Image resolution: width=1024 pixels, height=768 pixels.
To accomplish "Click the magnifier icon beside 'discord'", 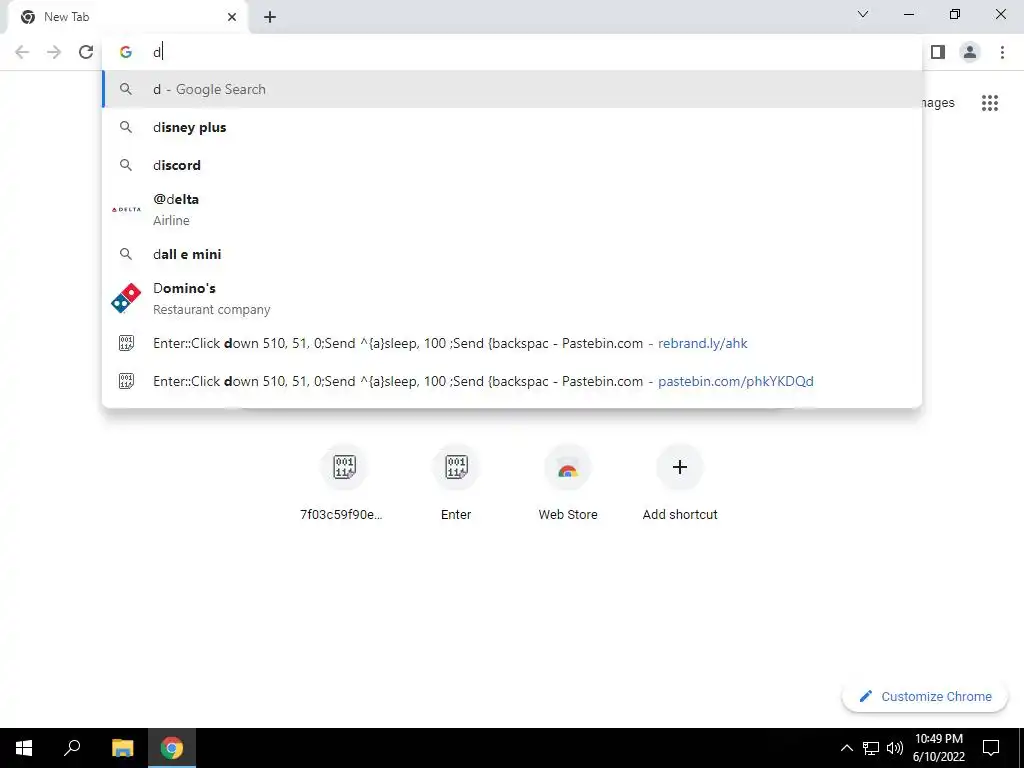I will click(126, 165).
